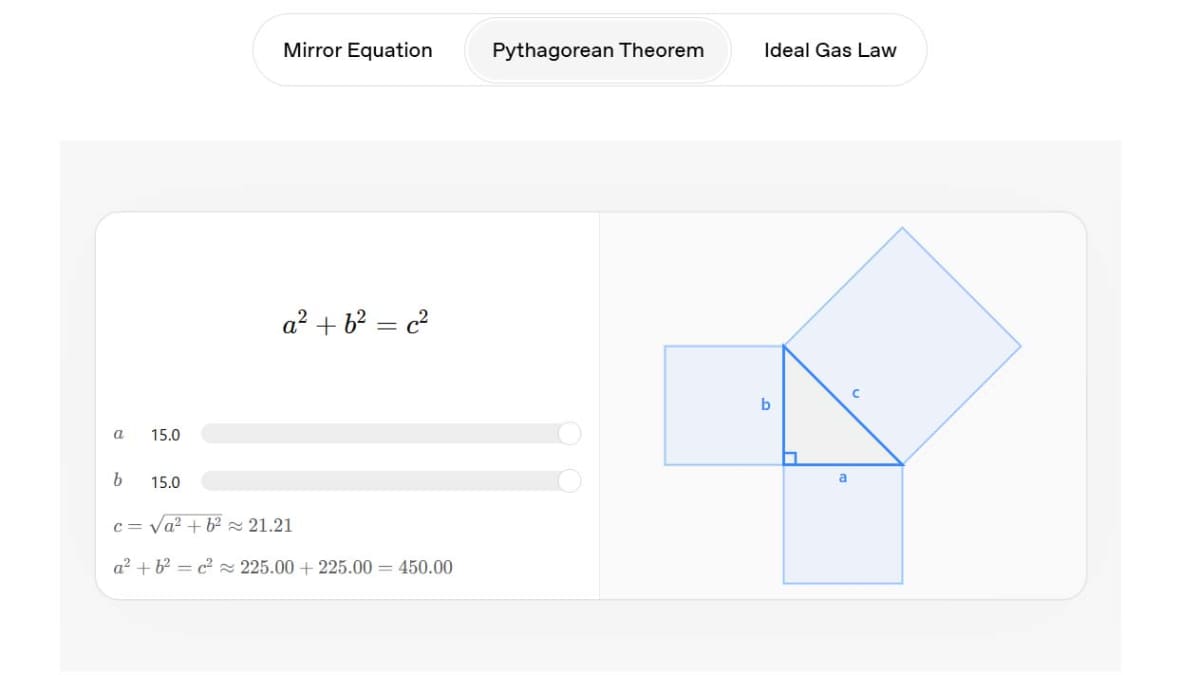This screenshot has width=1200, height=675.
Task: Click the blue b label in the diagram
Action: [766, 405]
